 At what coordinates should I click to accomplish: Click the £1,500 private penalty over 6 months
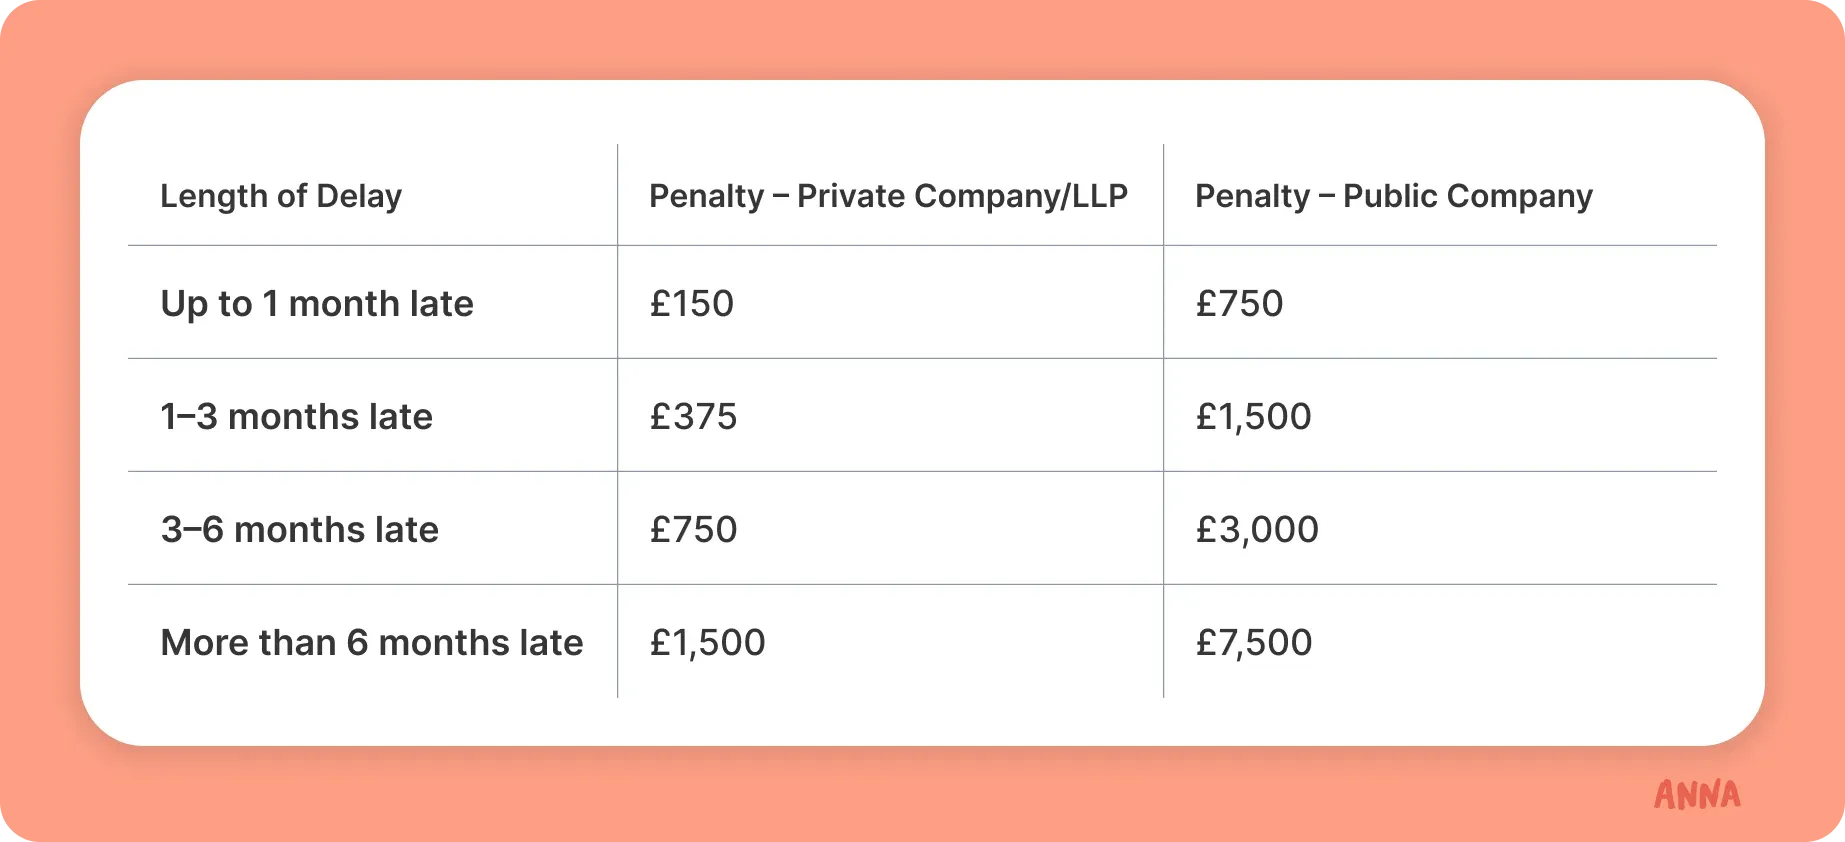coord(707,643)
